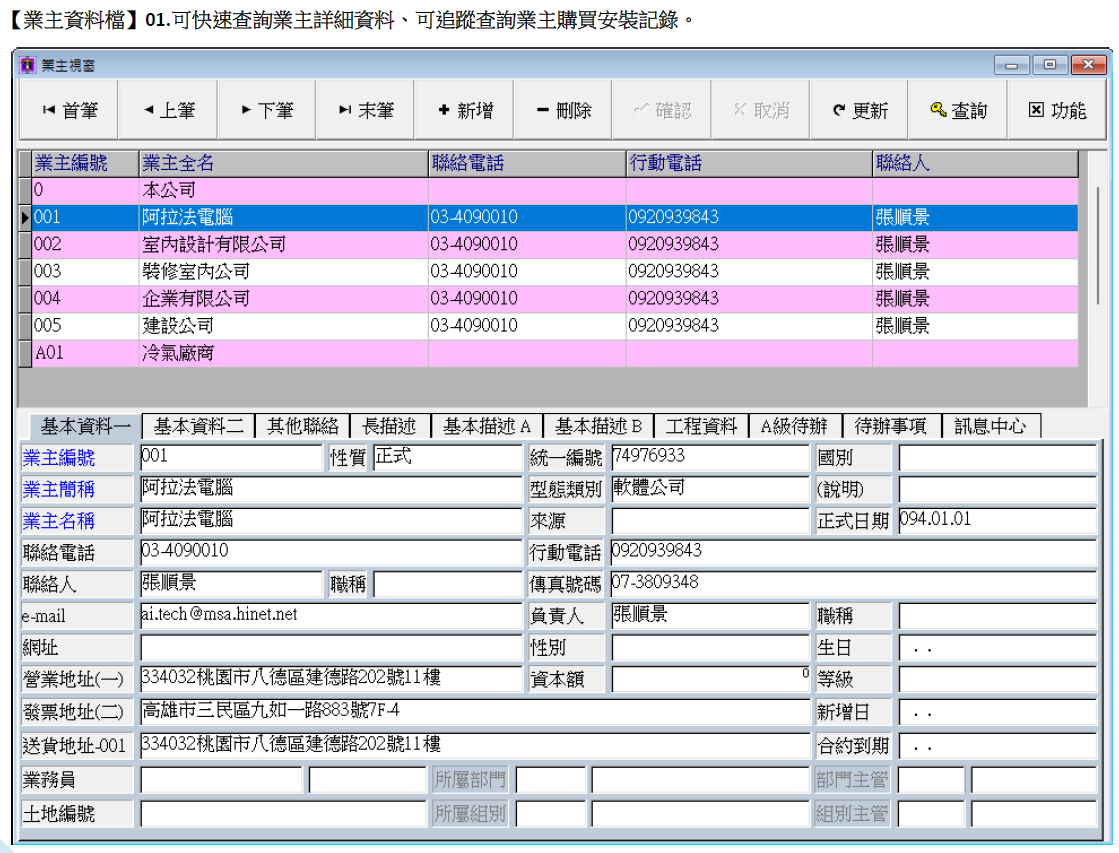Switch to the 基本資料二 tab
This screenshot has height=853, width=1119.
[x=198, y=426]
